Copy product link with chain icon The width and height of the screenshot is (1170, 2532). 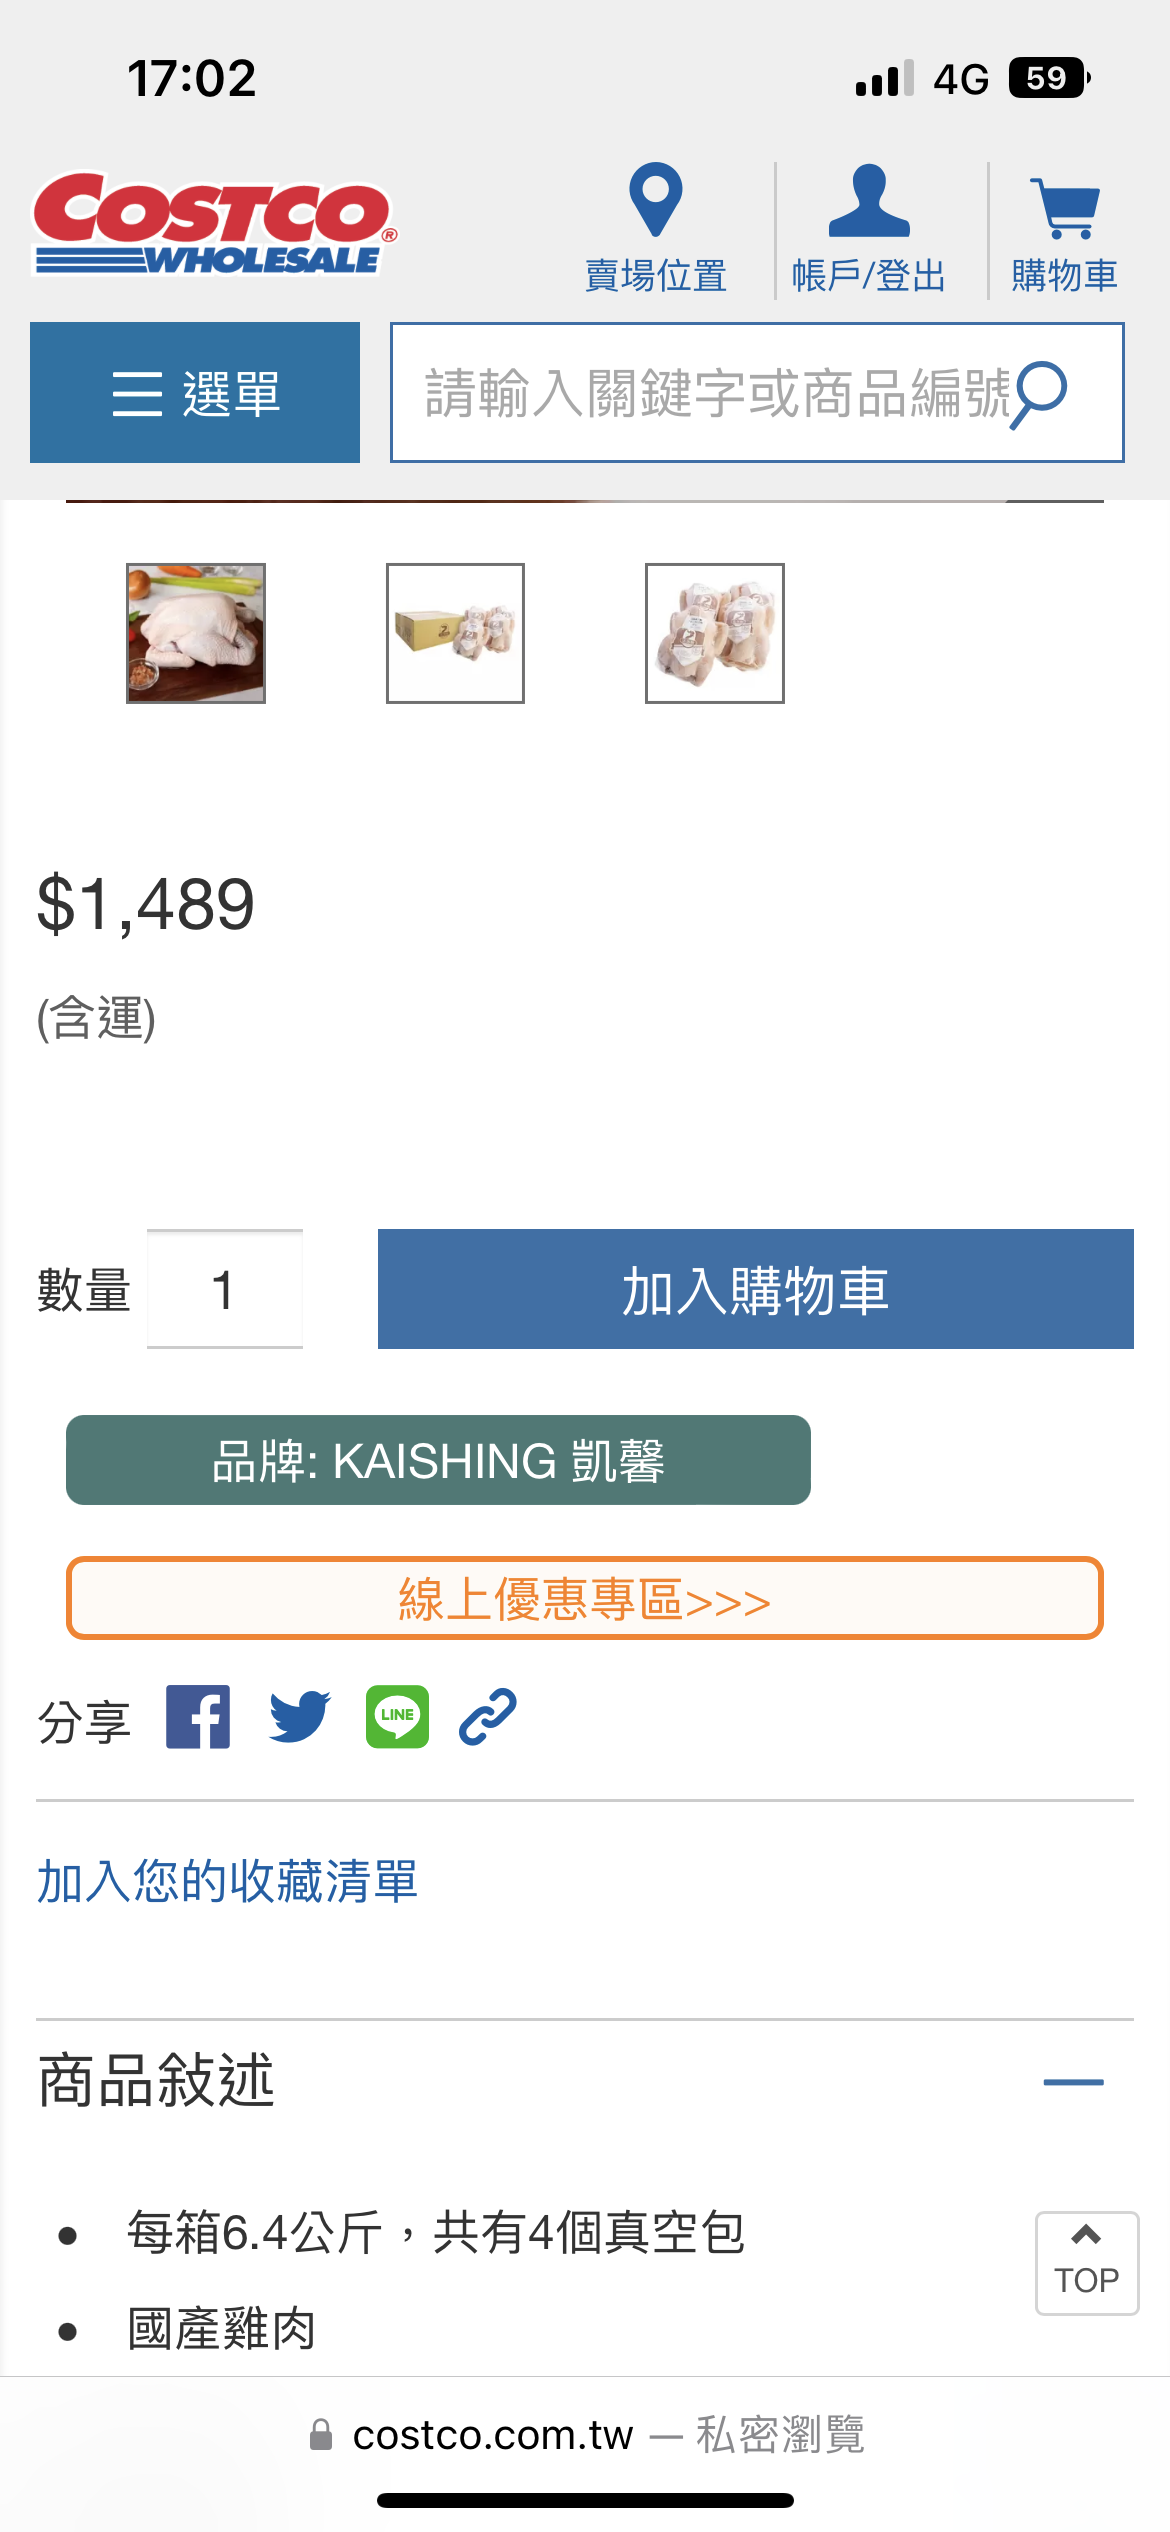[x=488, y=1716]
